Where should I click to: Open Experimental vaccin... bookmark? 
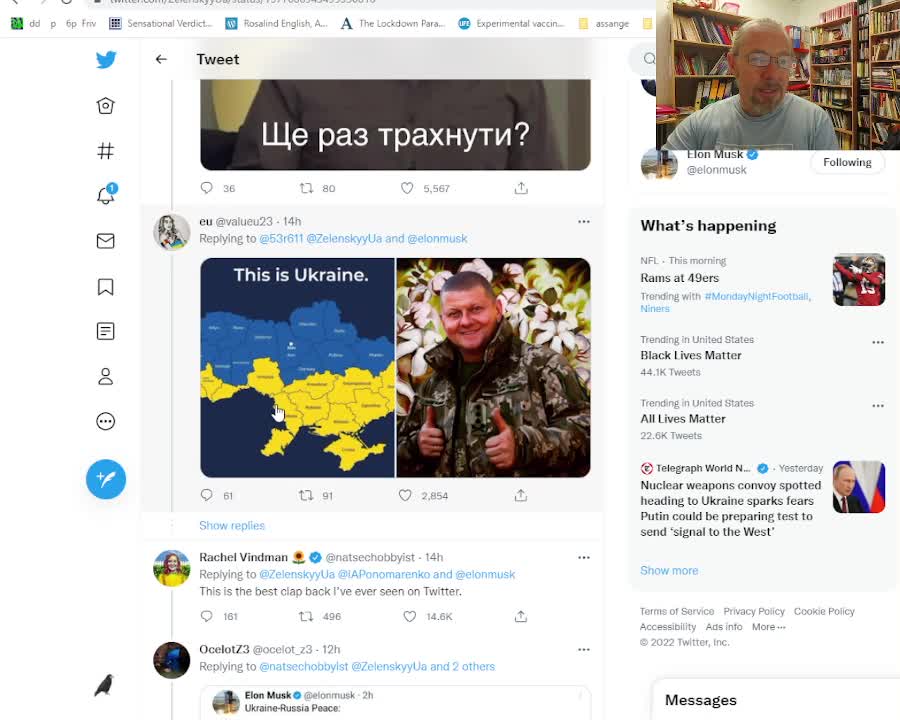pos(511,24)
